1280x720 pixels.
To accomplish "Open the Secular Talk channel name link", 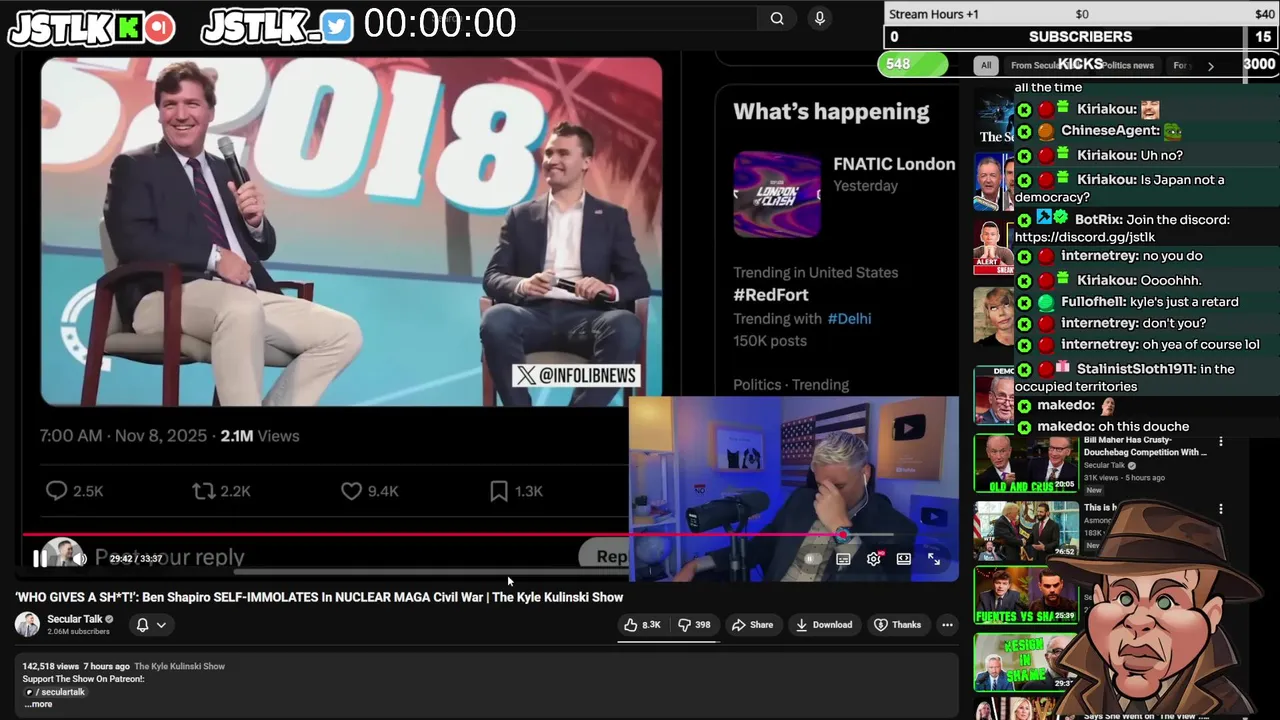I will pos(74,619).
